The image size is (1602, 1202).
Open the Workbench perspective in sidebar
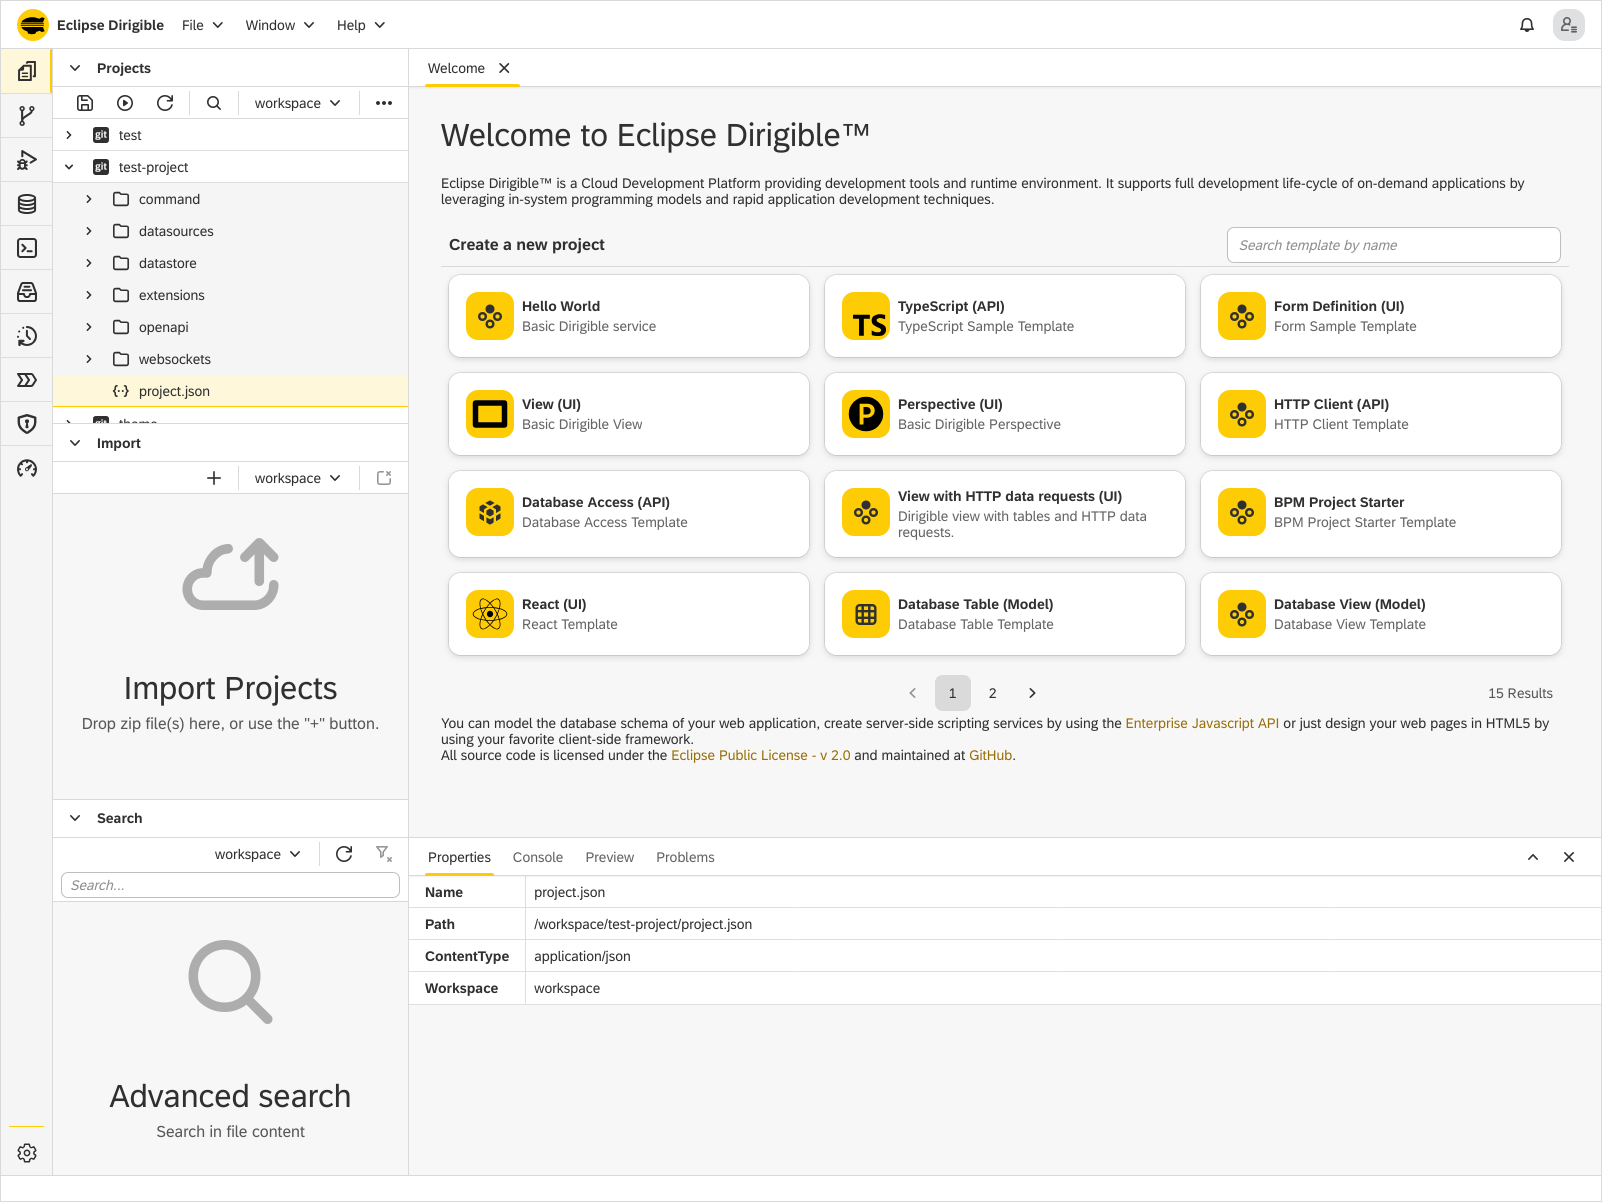(x=27, y=72)
